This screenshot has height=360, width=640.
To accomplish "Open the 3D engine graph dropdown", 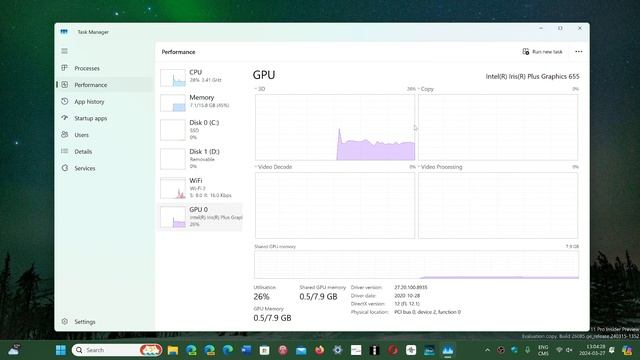I will click(x=260, y=89).
